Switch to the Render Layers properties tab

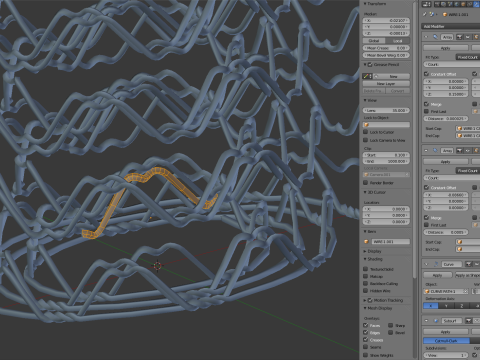[x=444, y=4]
